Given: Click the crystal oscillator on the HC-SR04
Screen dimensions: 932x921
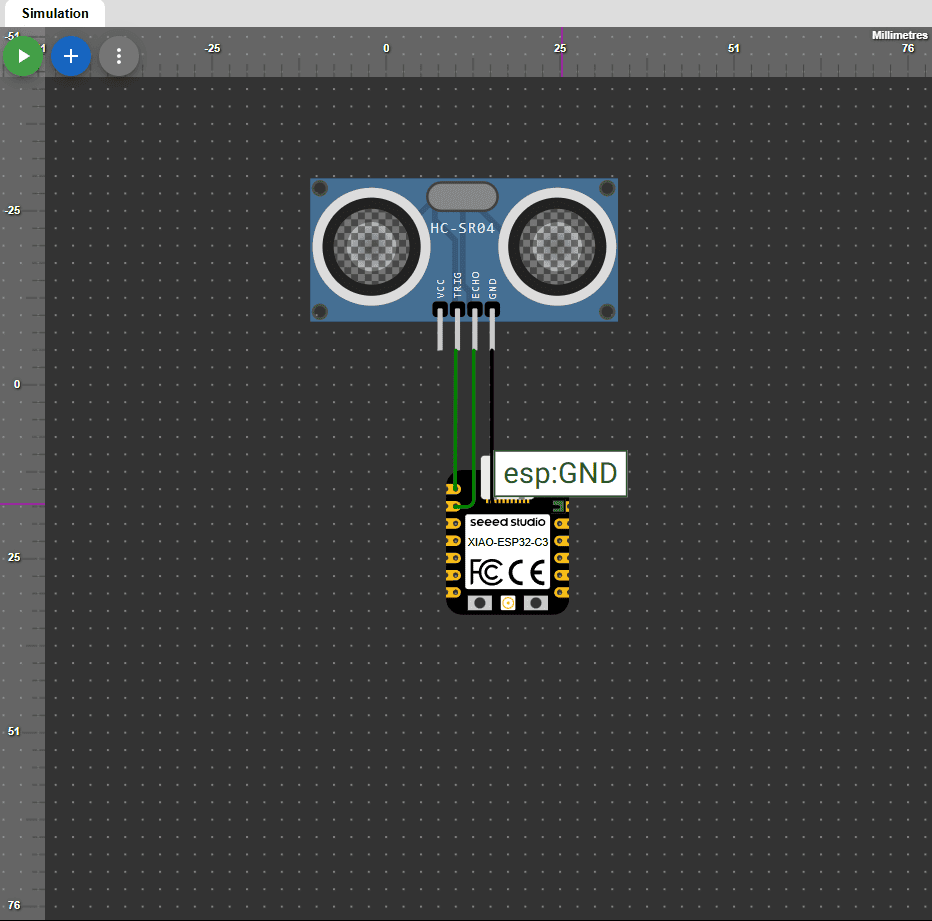Looking at the screenshot, I should (462, 197).
